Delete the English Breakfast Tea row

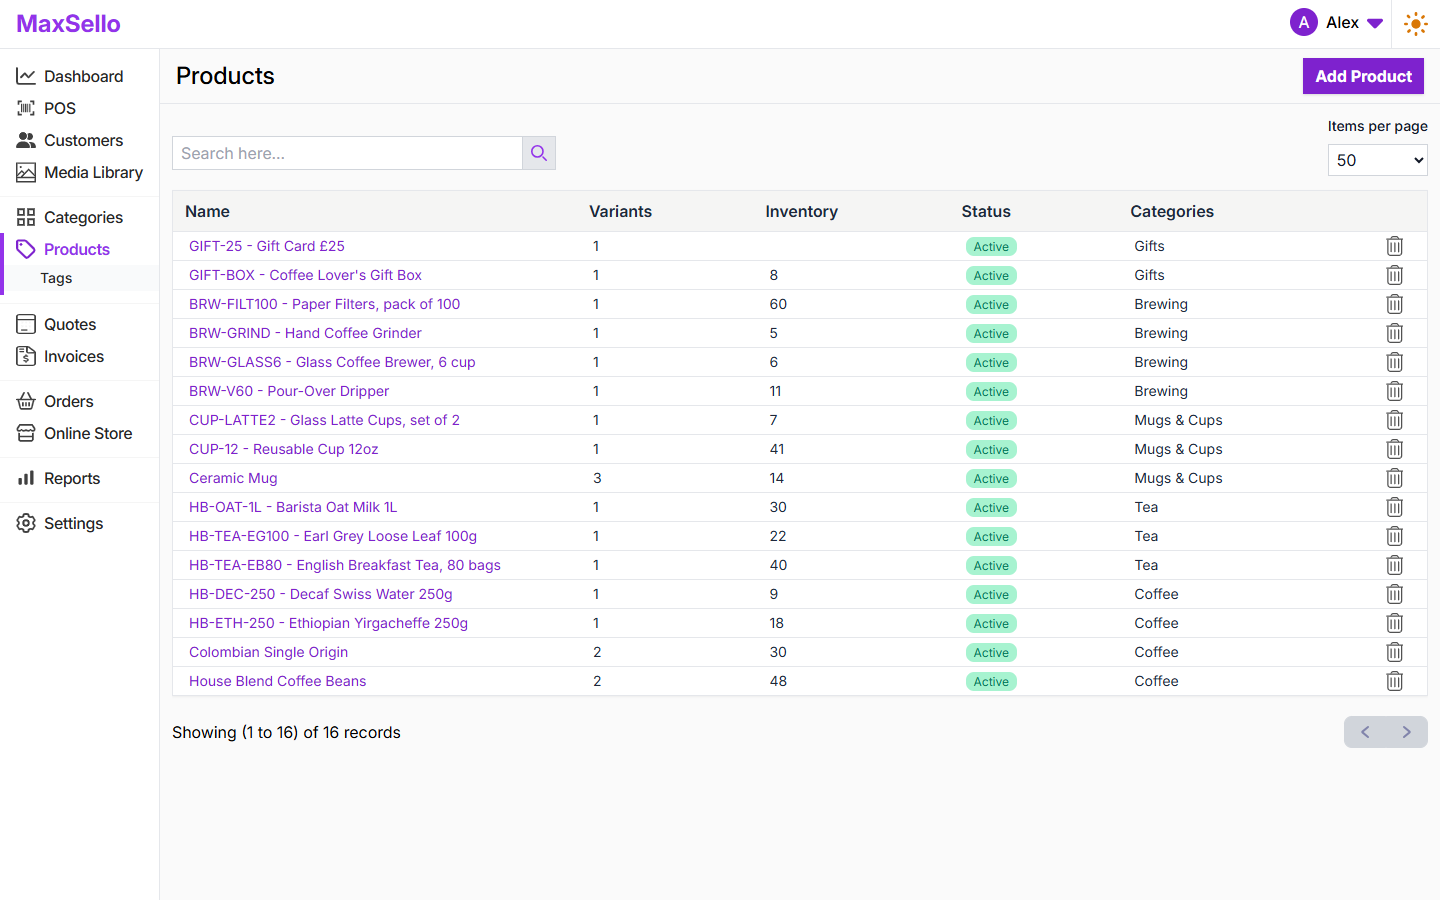point(1394,565)
